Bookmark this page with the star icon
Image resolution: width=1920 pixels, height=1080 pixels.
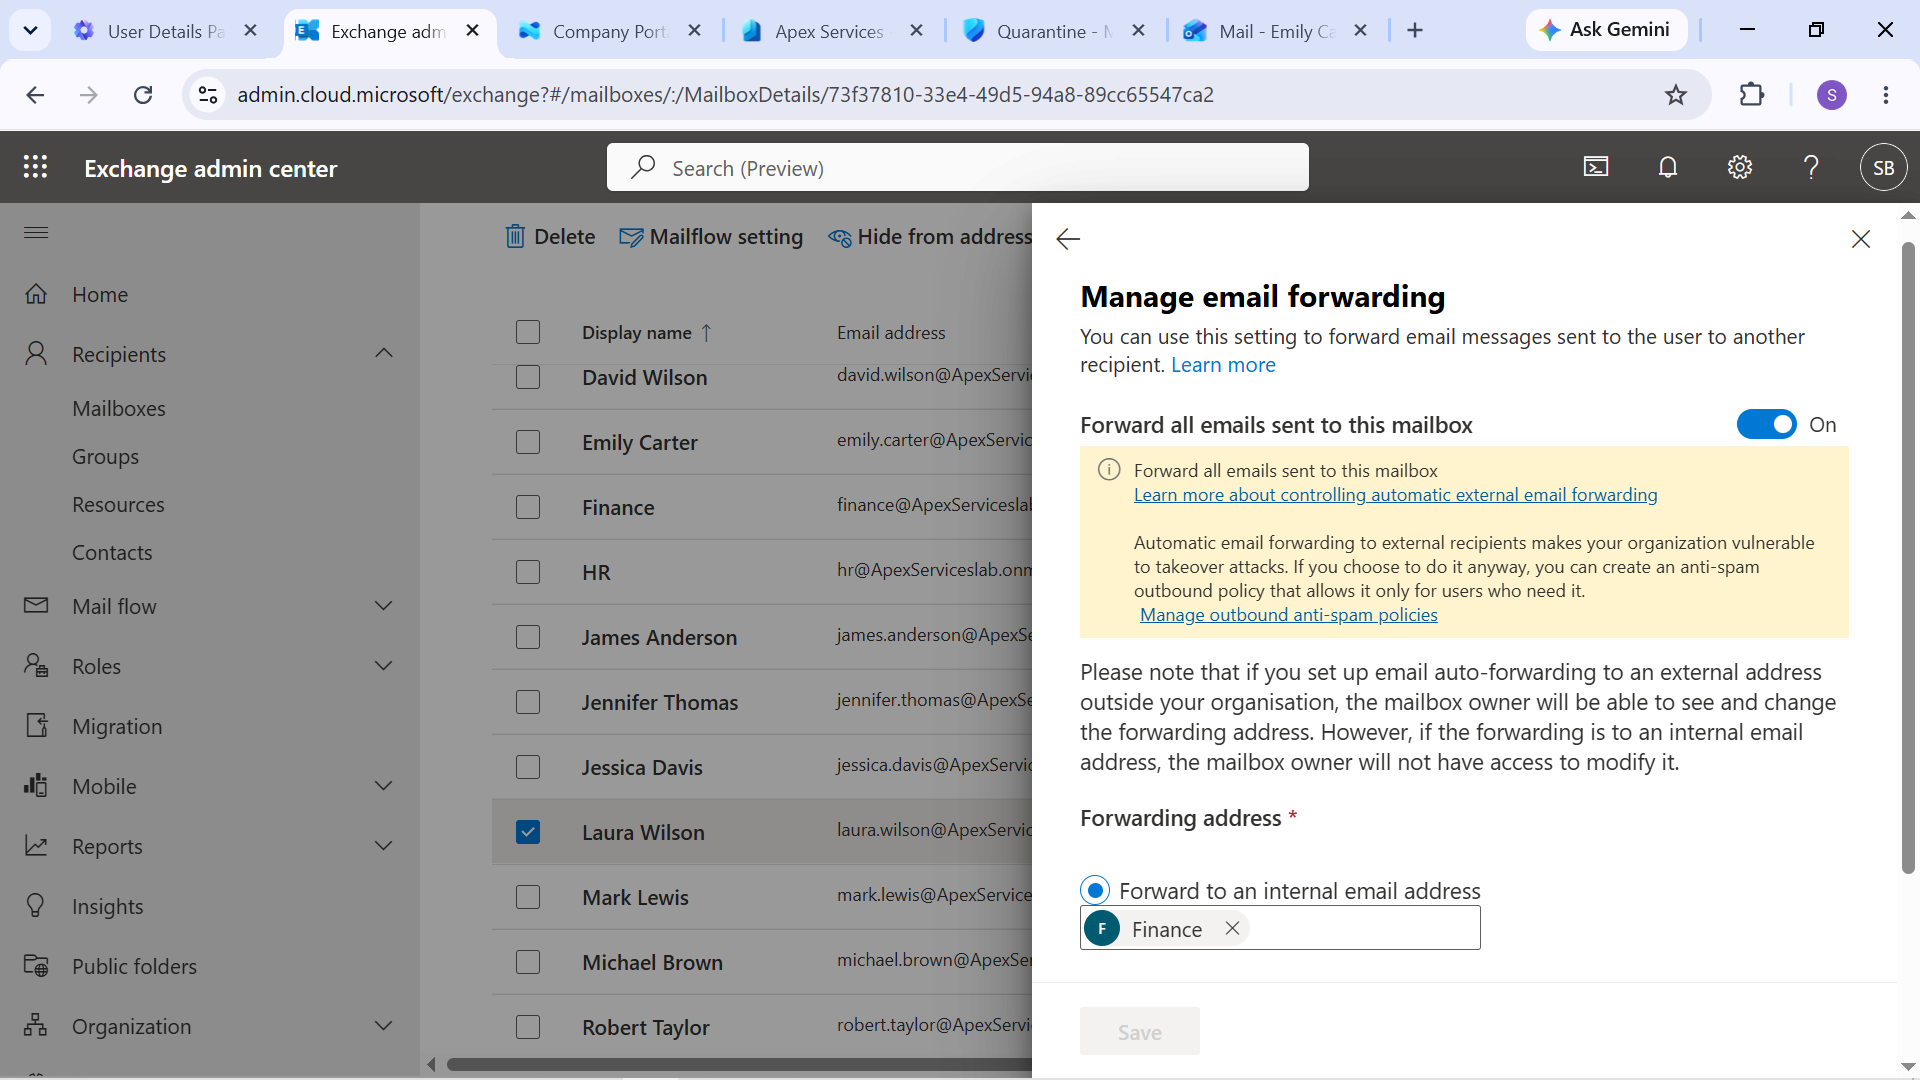(1676, 95)
